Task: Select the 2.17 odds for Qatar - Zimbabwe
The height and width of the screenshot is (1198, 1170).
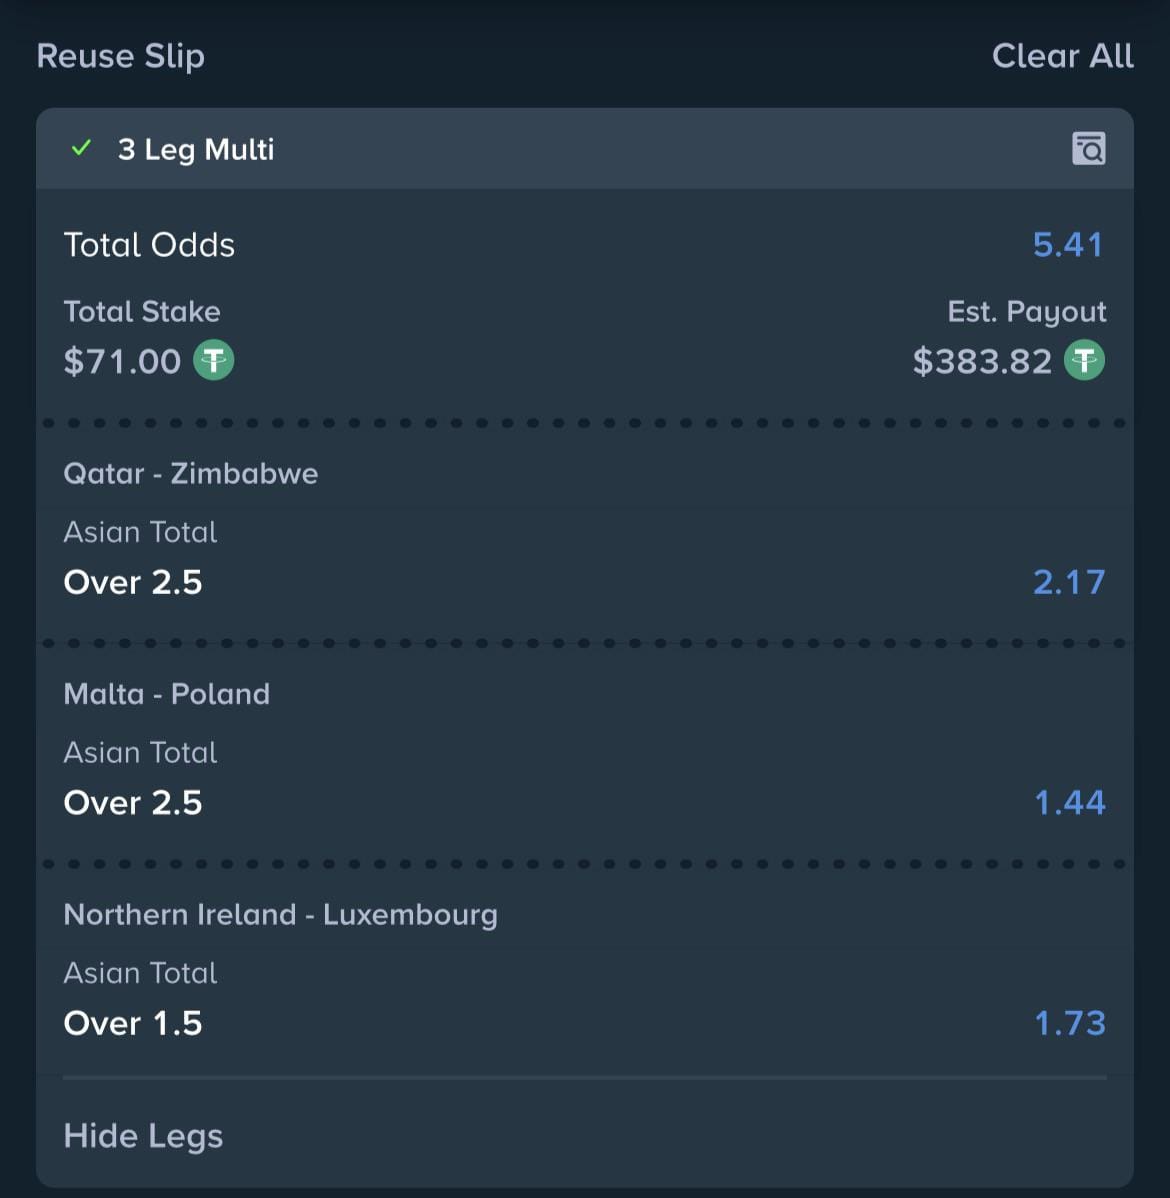Action: [1069, 581]
